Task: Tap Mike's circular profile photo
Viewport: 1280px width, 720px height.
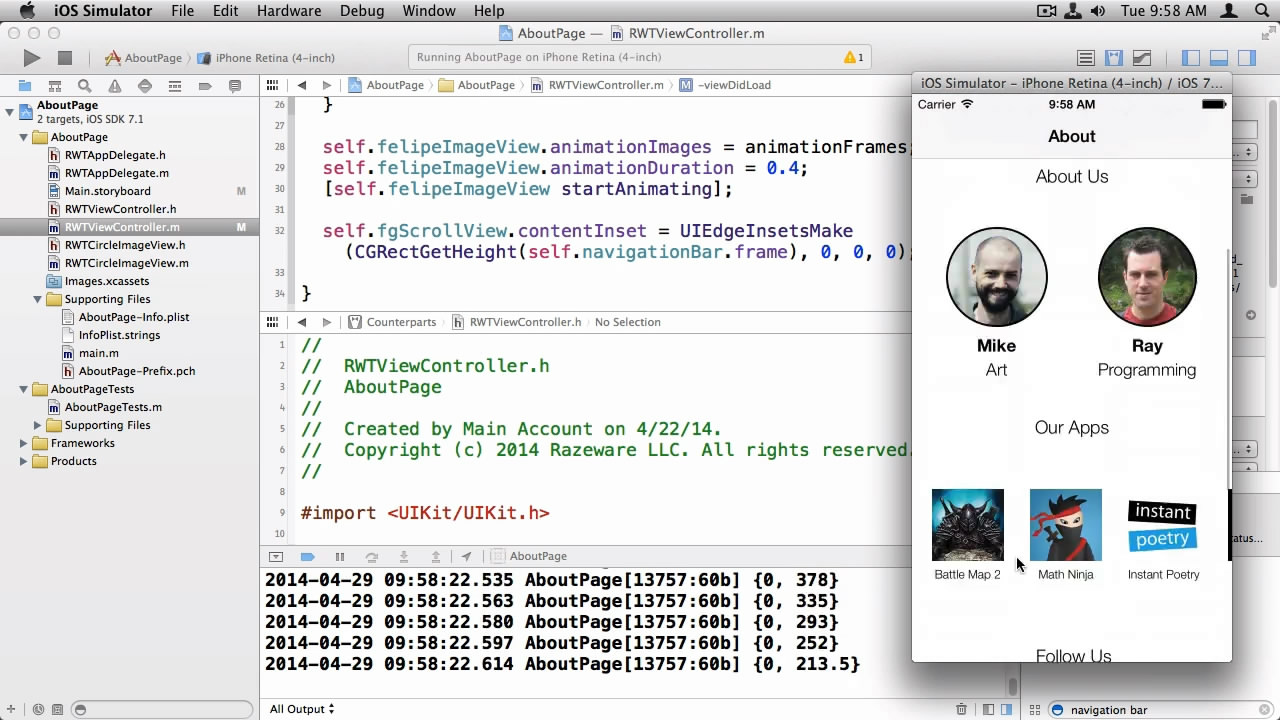Action: tap(997, 277)
